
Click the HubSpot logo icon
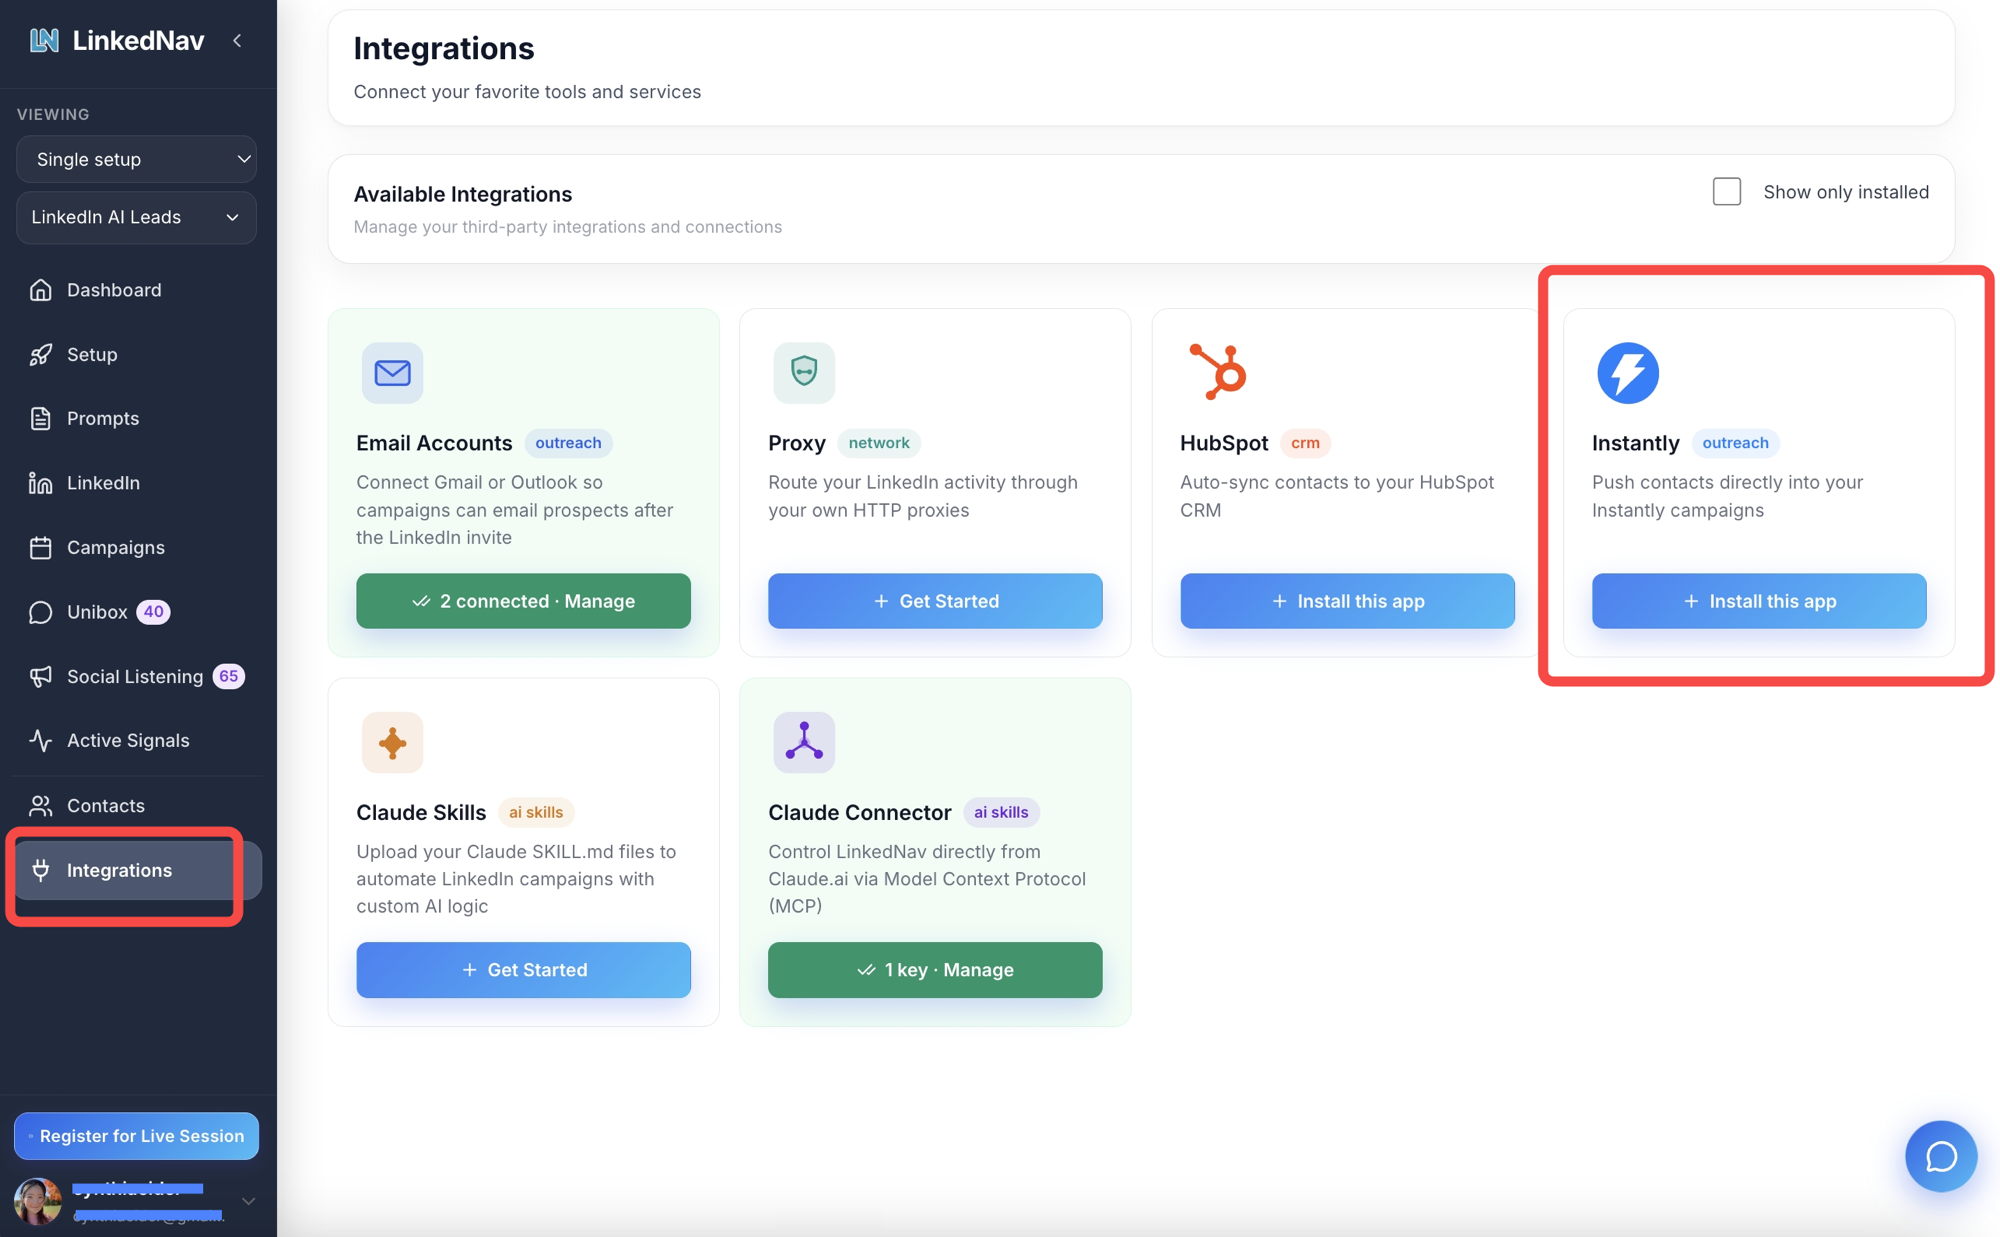(1217, 372)
